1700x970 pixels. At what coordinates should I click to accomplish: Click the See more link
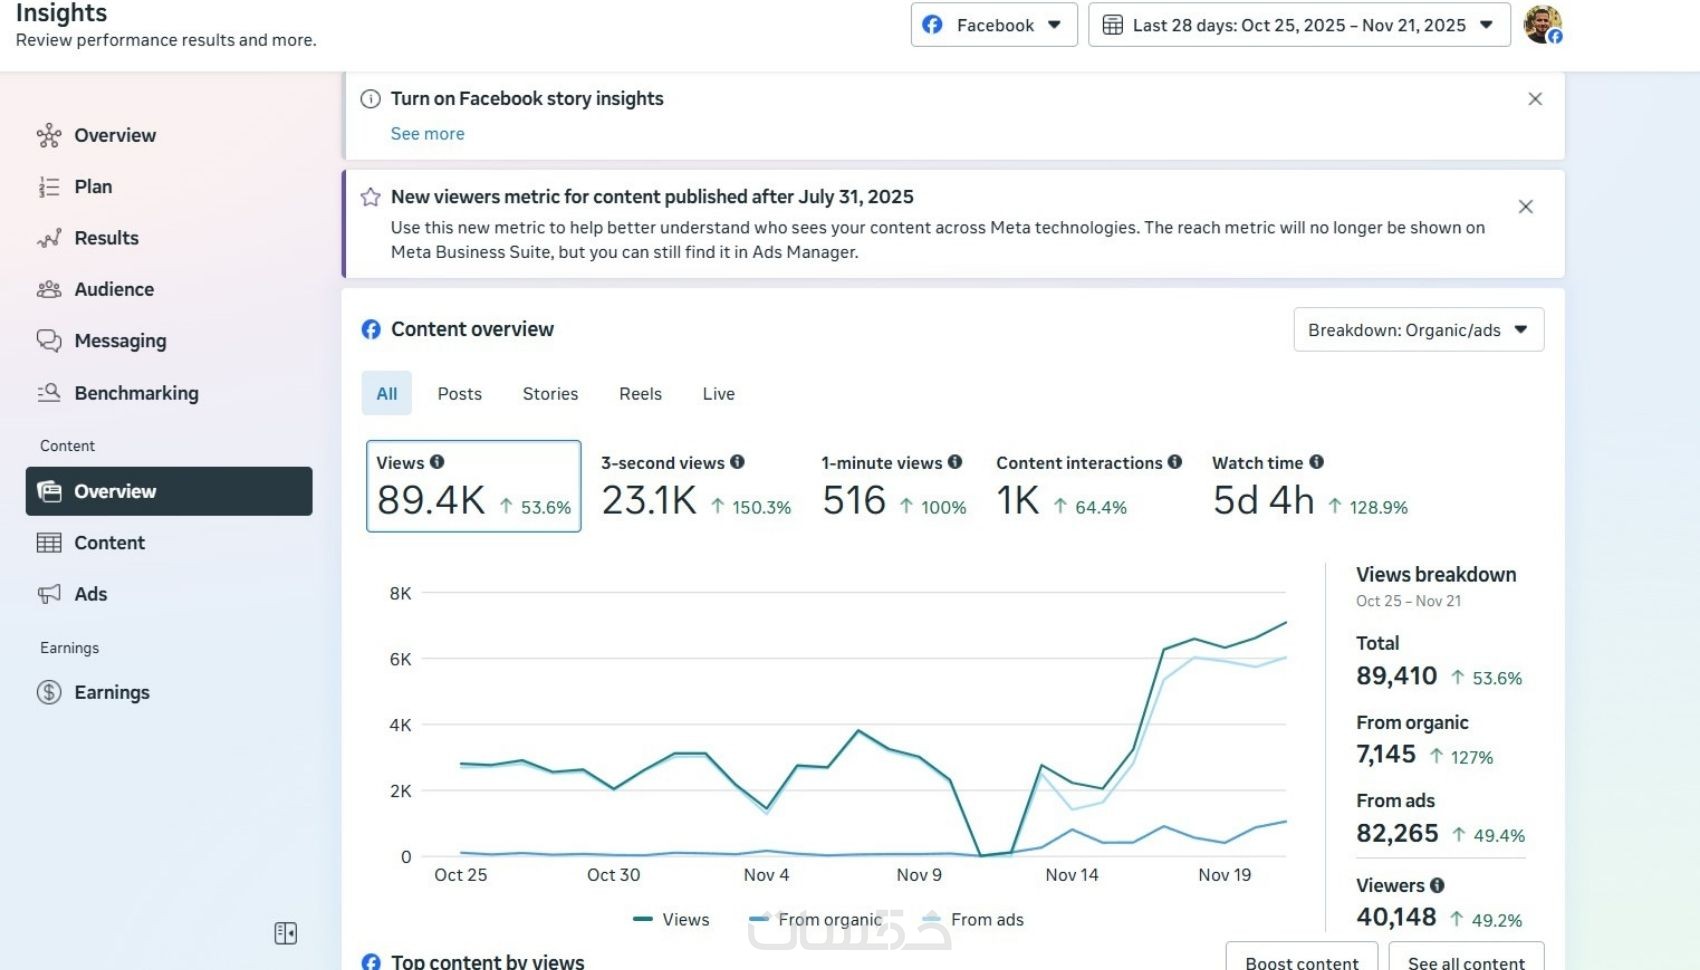pos(427,134)
